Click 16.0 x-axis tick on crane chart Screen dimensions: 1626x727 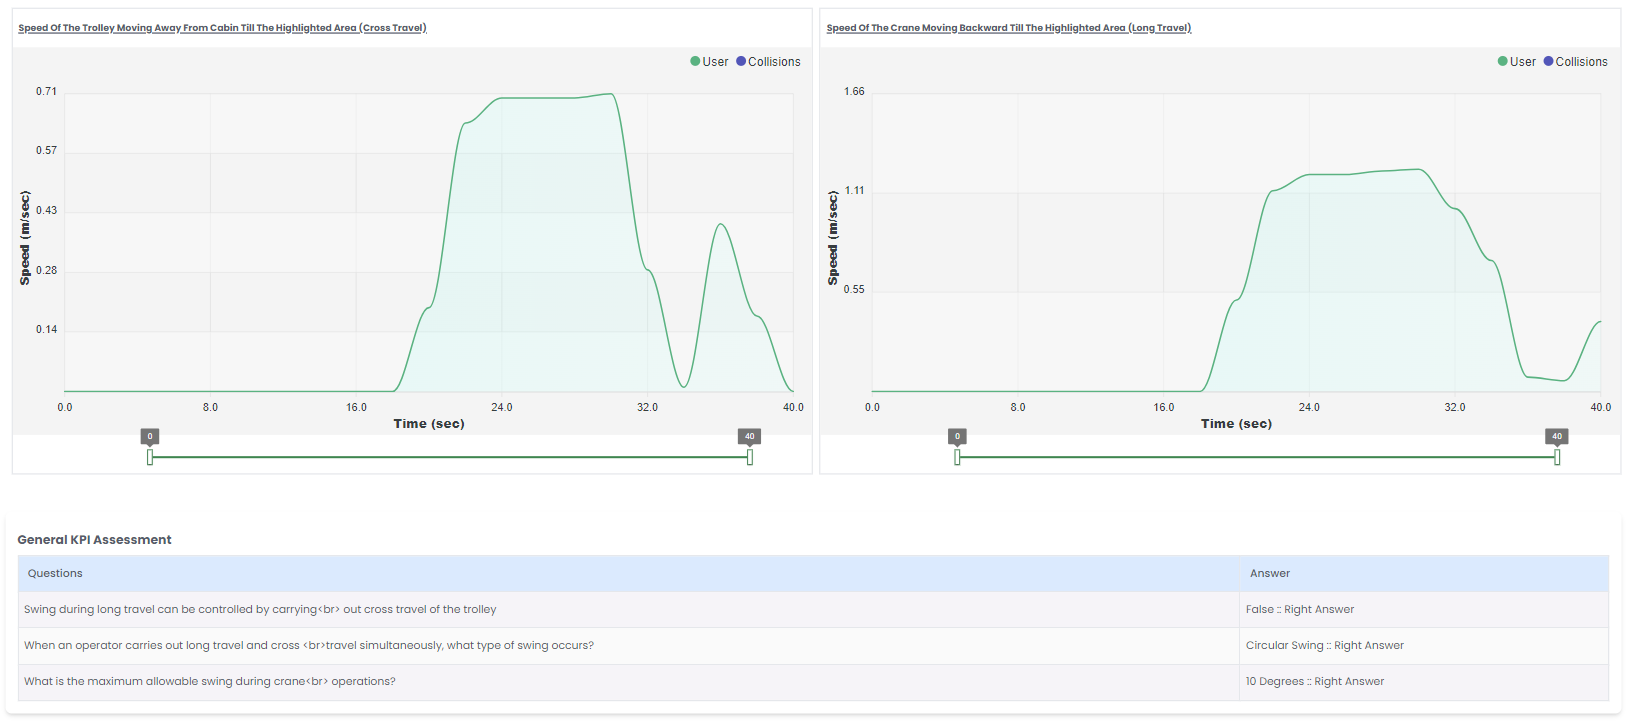[1164, 407]
